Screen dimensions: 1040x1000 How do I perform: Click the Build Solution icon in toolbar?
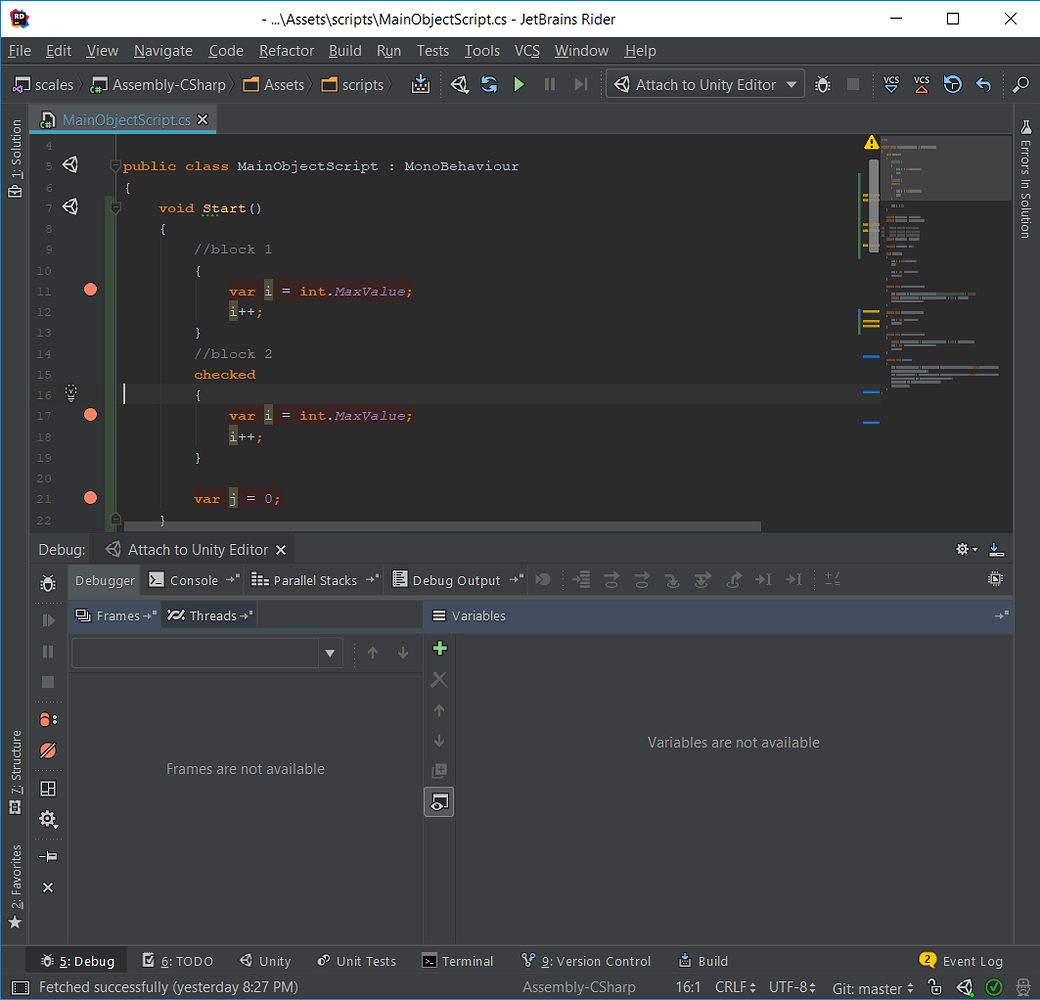(421, 85)
